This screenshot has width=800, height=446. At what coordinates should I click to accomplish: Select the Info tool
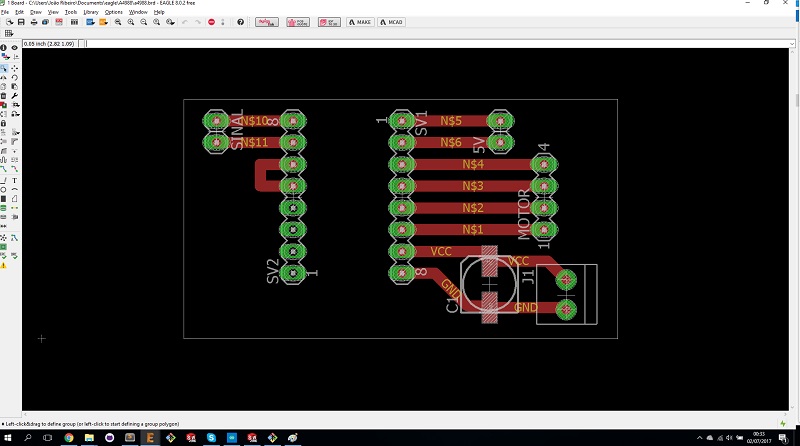[x=4, y=47]
